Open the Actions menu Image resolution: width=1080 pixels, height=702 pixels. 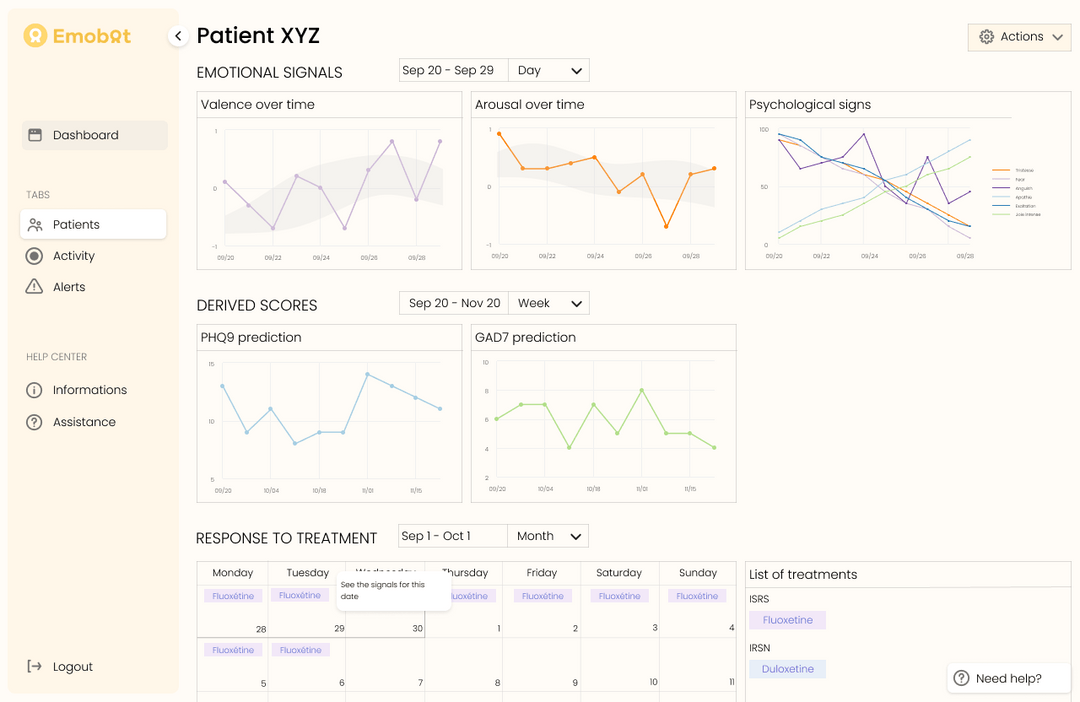point(1019,36)
